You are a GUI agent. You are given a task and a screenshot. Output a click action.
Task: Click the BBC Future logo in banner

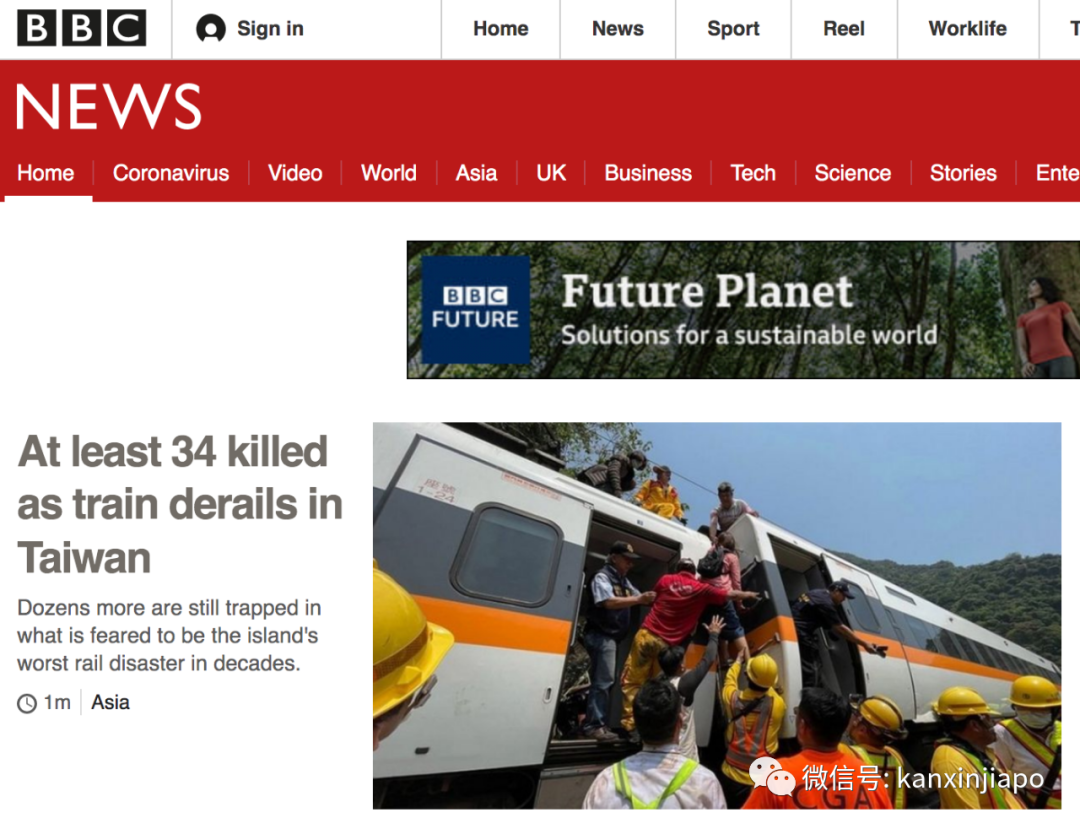tap(475, 309)
